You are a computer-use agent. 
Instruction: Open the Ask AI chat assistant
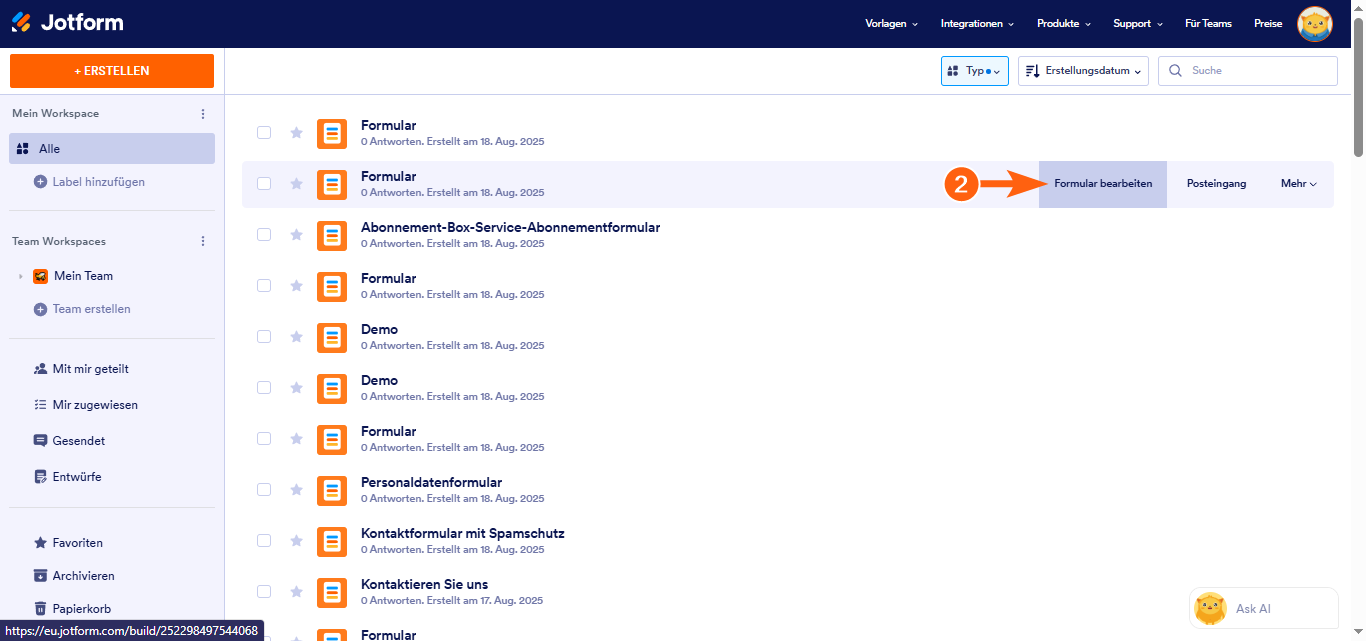coord(1263,608)
